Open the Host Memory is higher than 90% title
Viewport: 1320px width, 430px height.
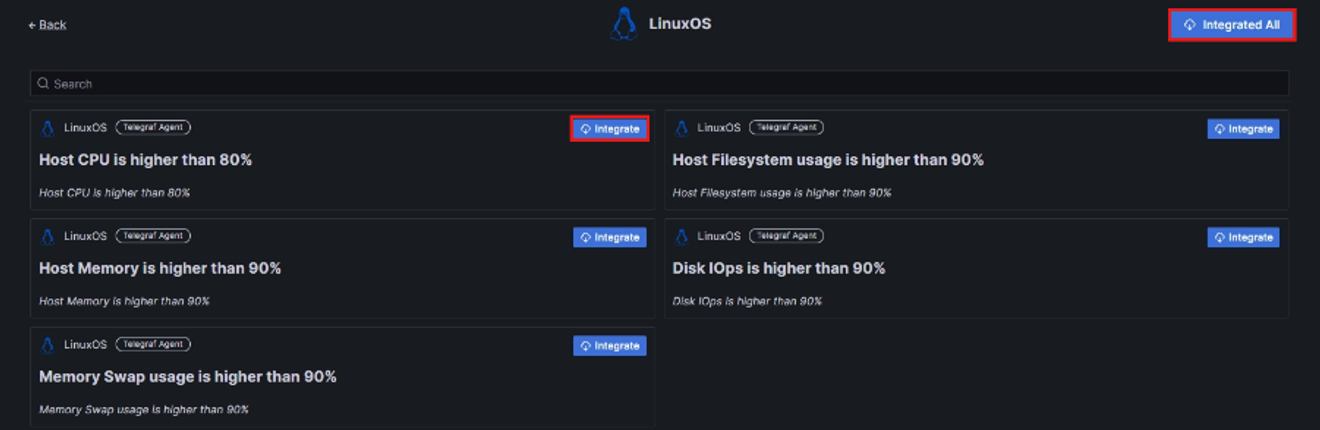point(160,268)
